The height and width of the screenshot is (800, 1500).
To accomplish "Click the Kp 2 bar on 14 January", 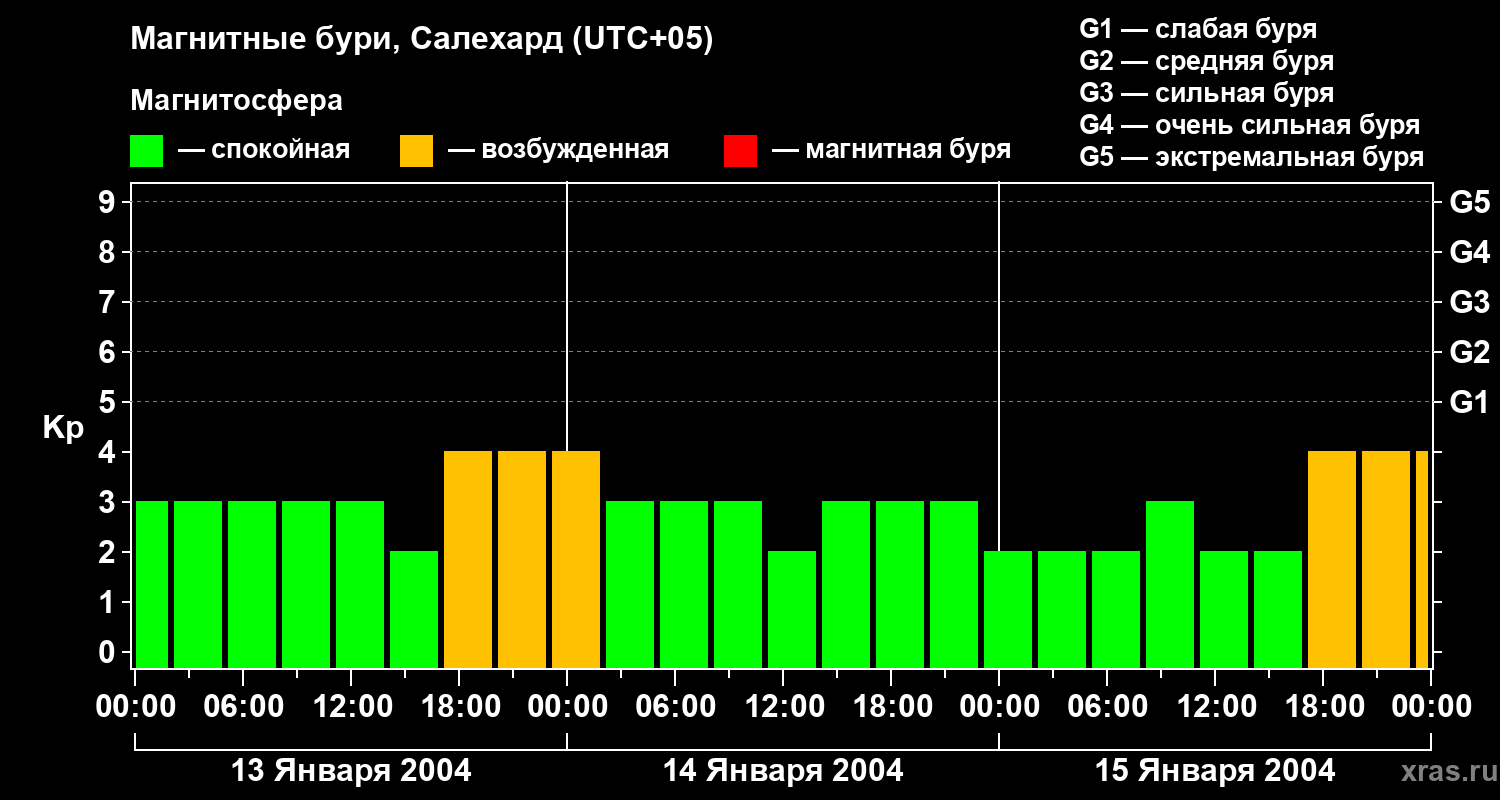I will (792, 609).
